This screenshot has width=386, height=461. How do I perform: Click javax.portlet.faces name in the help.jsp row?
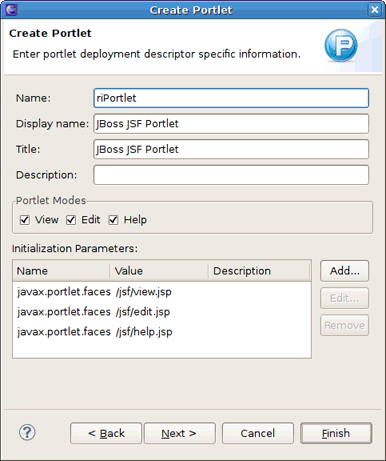point(64,332)
